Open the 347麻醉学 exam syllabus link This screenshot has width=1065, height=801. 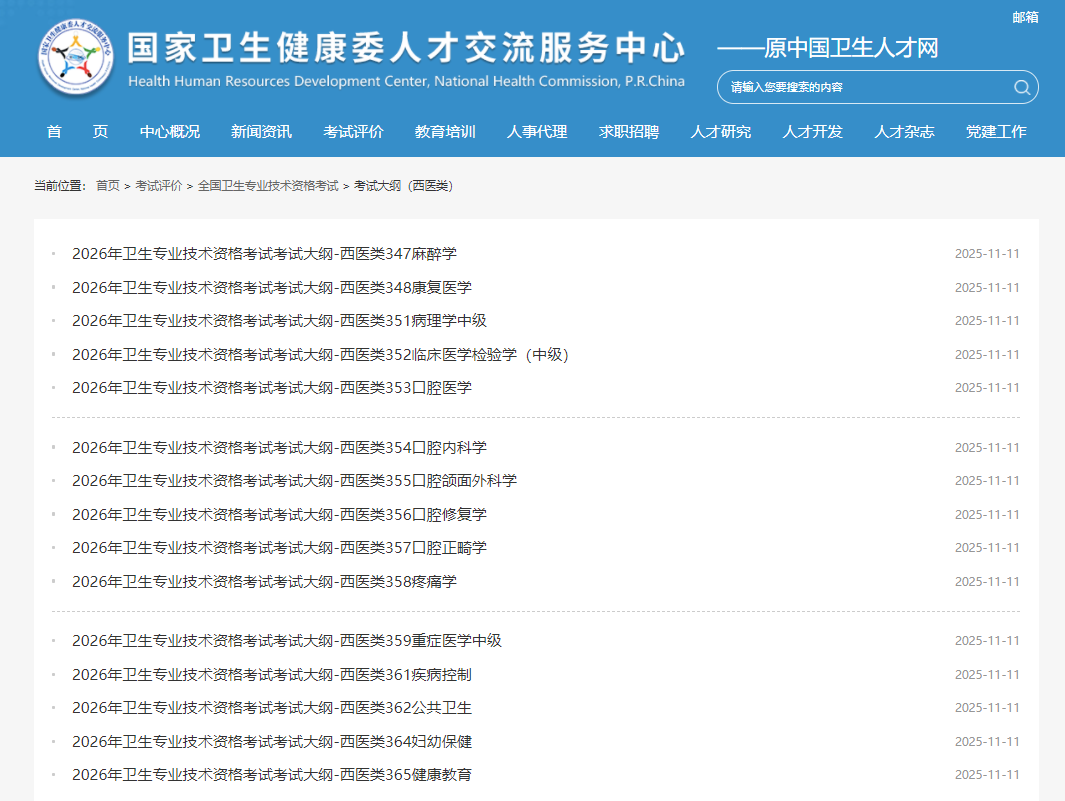click(264, 254)
